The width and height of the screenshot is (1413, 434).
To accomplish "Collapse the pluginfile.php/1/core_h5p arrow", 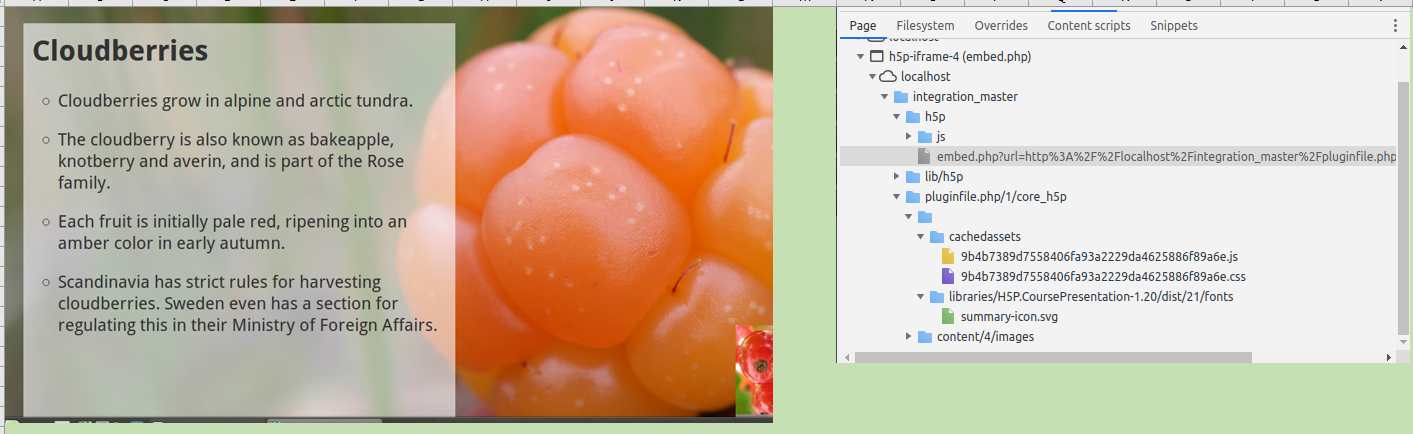I will 897,197.
